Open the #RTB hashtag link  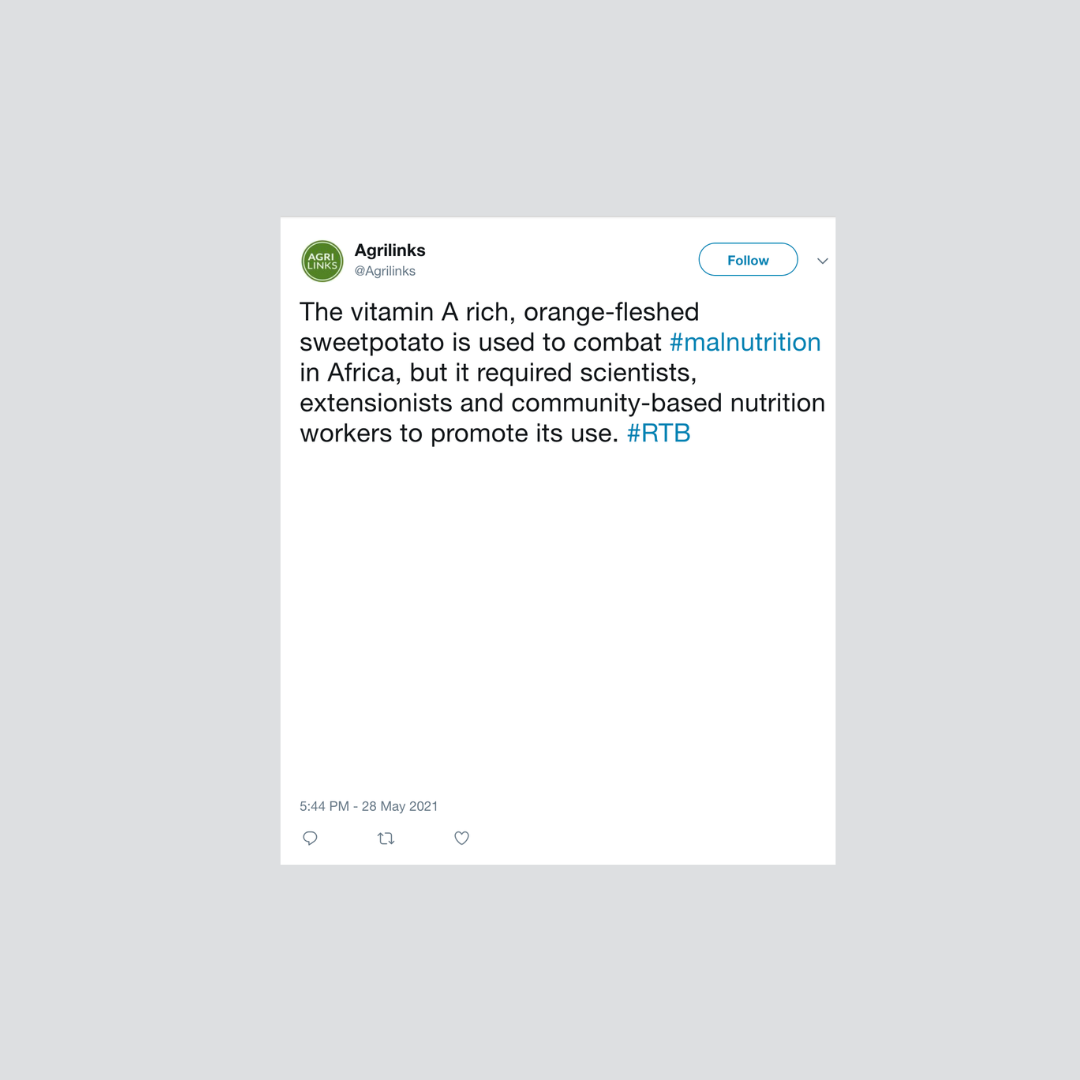(x=658, y=433)
